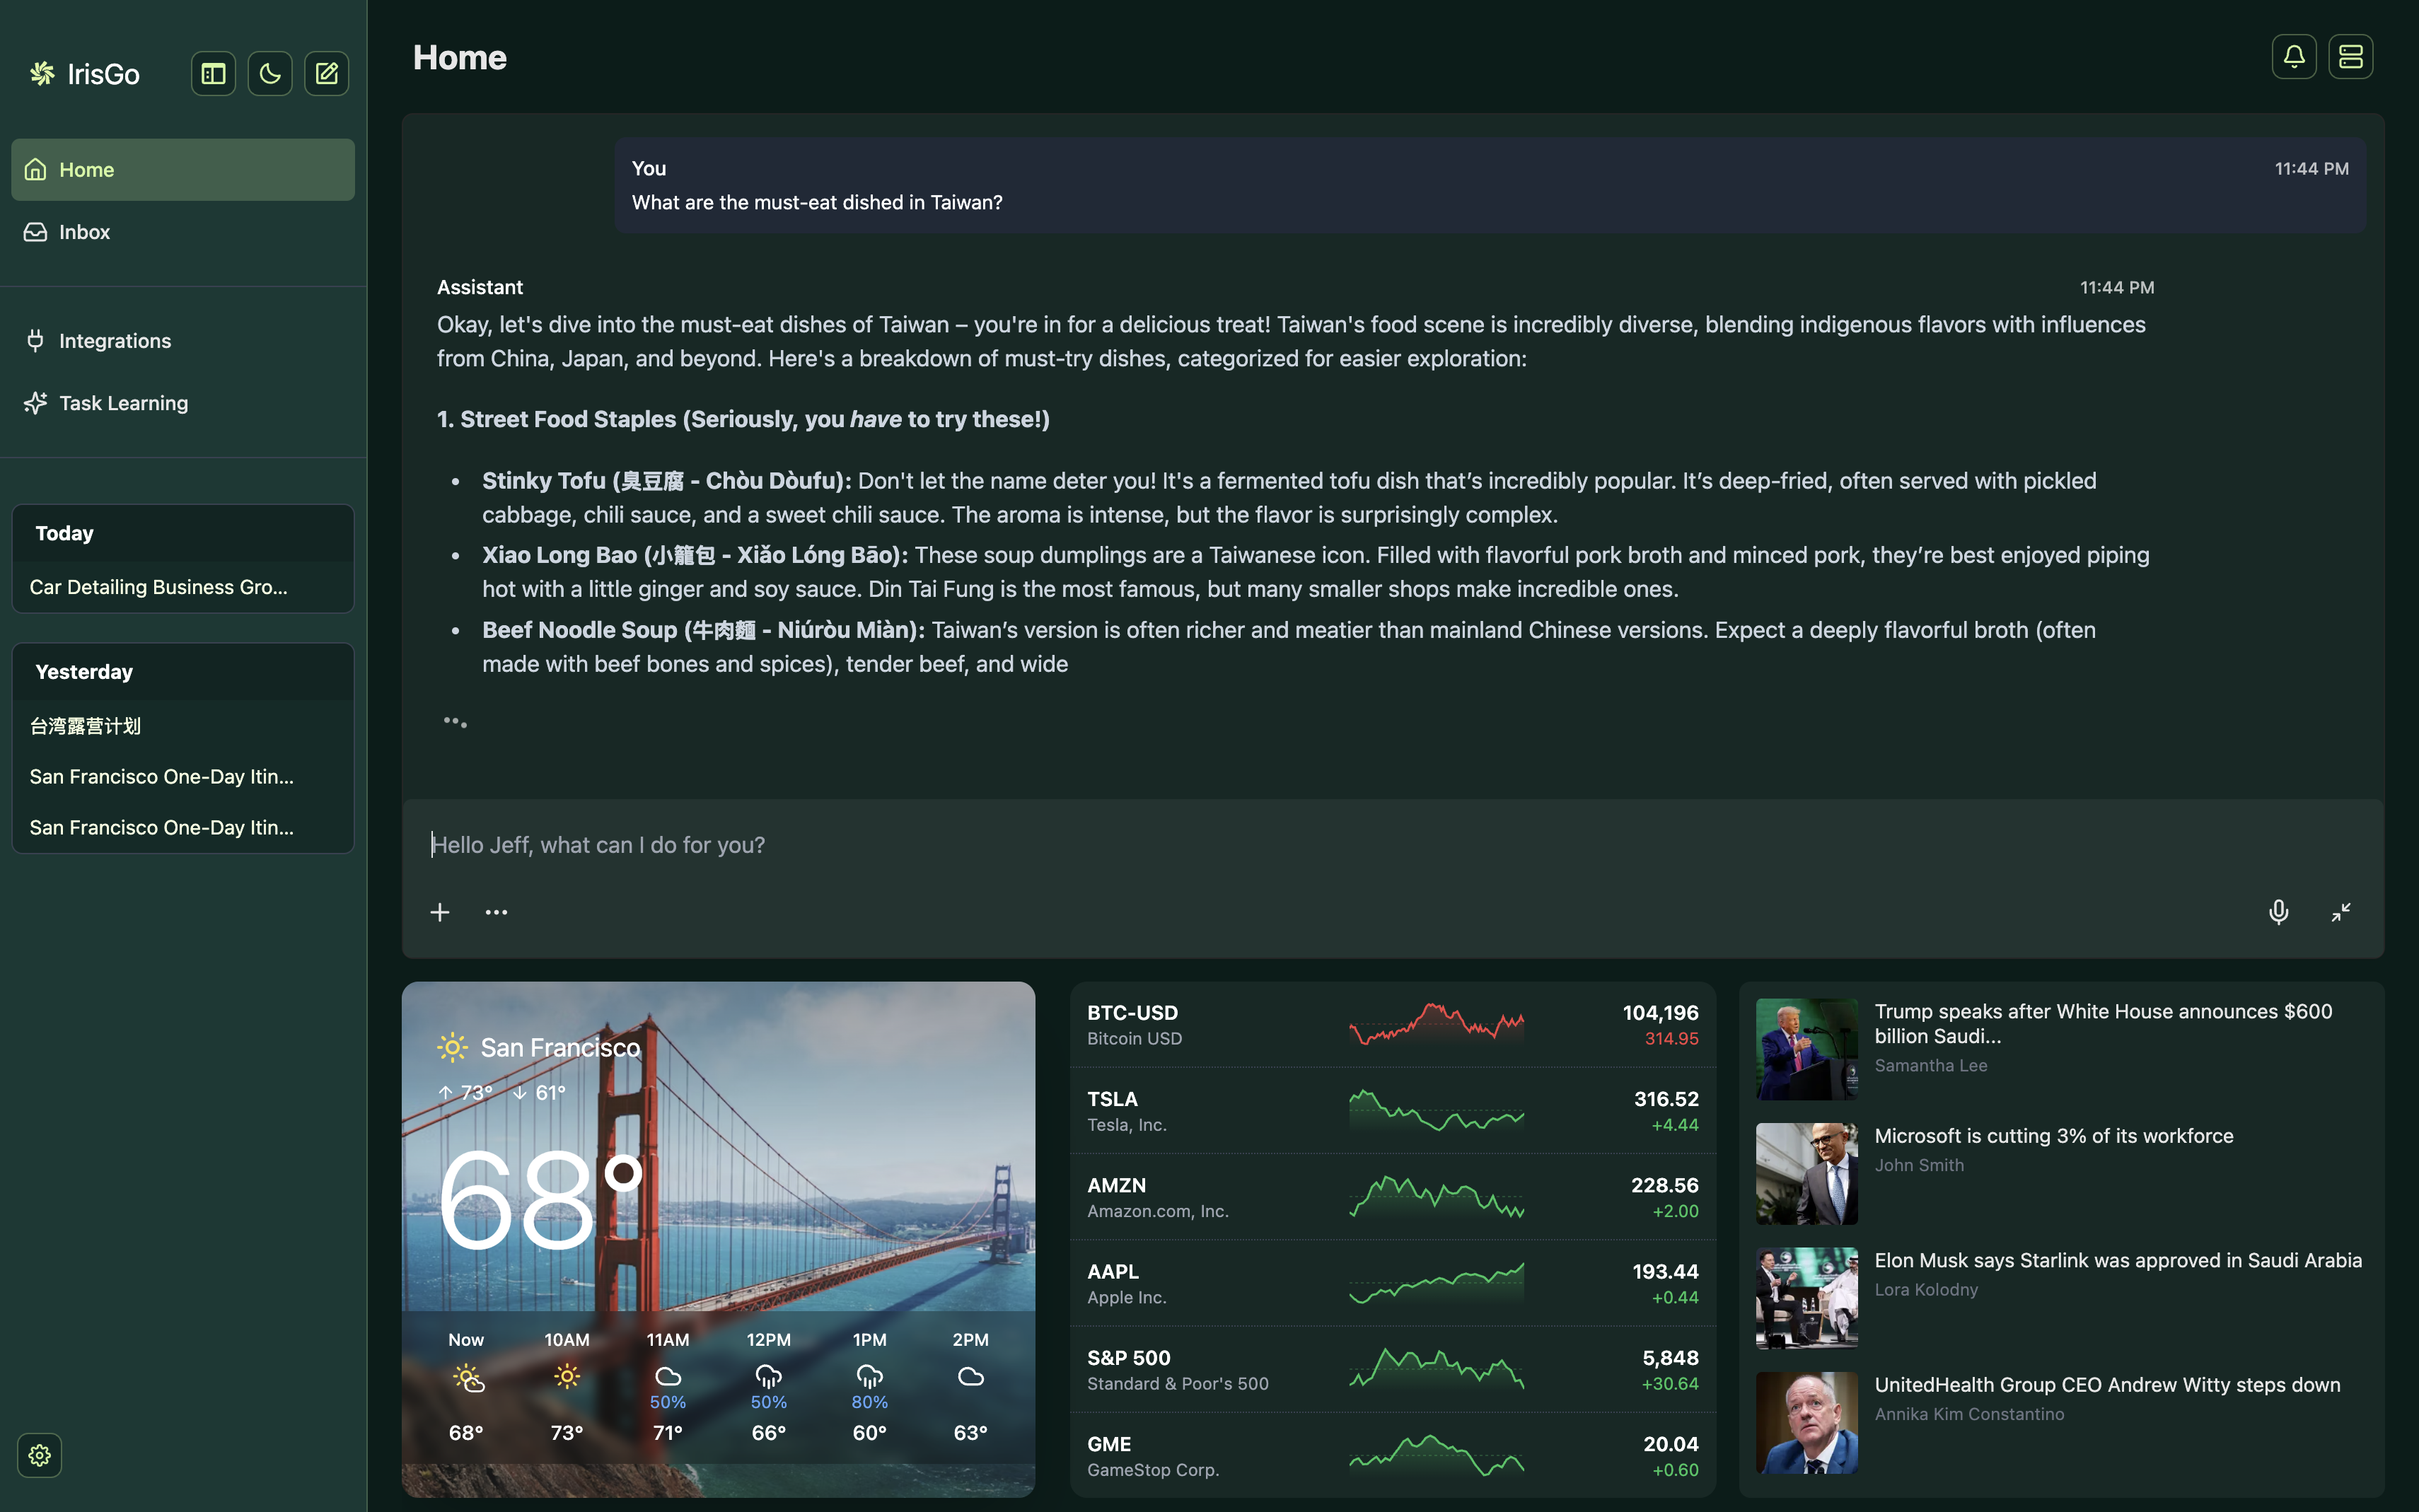Open the Car Detailing Business conversation
The height and width of the screenshot is (1512, 2419).
pos(158,587)
